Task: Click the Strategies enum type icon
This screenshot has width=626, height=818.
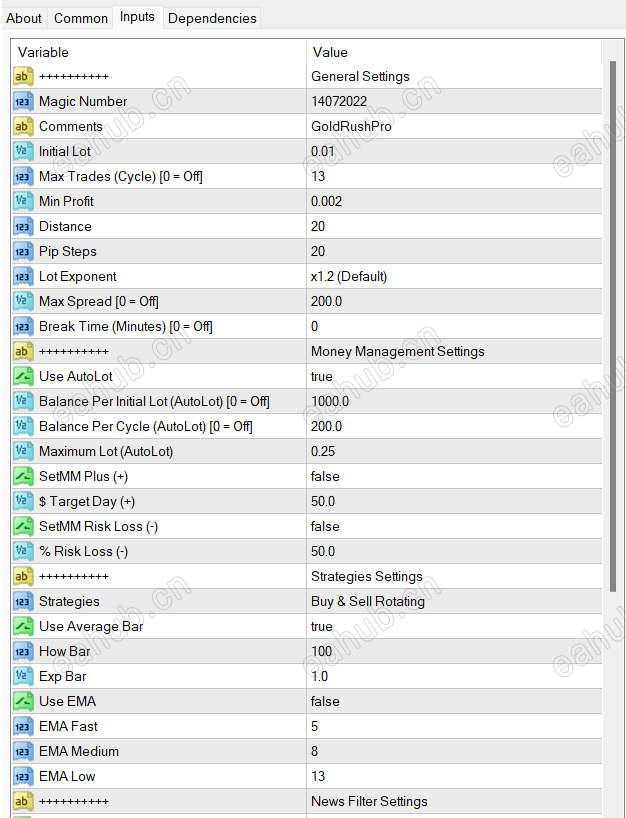Action: tap(23, 601)
